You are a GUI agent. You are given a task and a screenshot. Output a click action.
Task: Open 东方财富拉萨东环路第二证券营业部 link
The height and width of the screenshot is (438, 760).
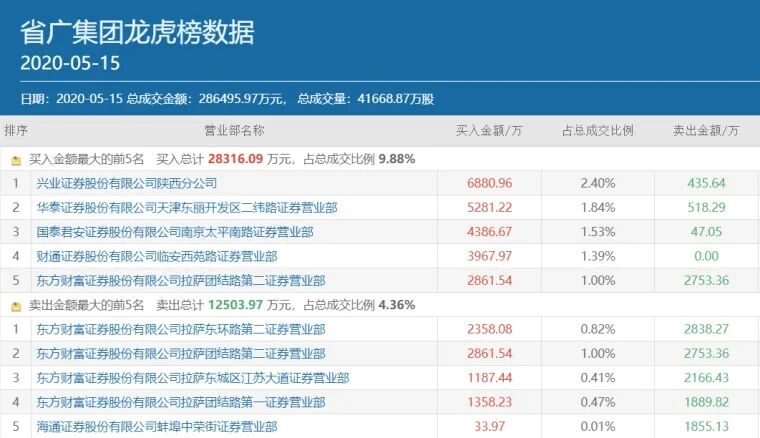click(x=181, y=329)
